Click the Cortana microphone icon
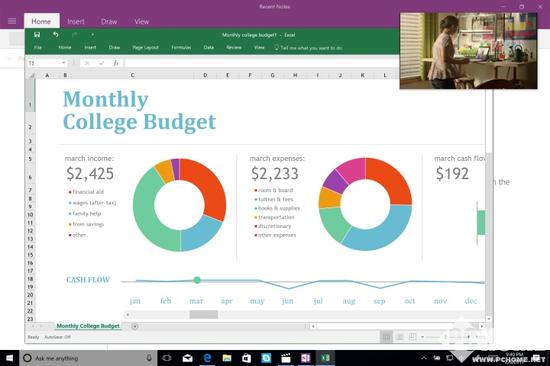 pos(149,358)
